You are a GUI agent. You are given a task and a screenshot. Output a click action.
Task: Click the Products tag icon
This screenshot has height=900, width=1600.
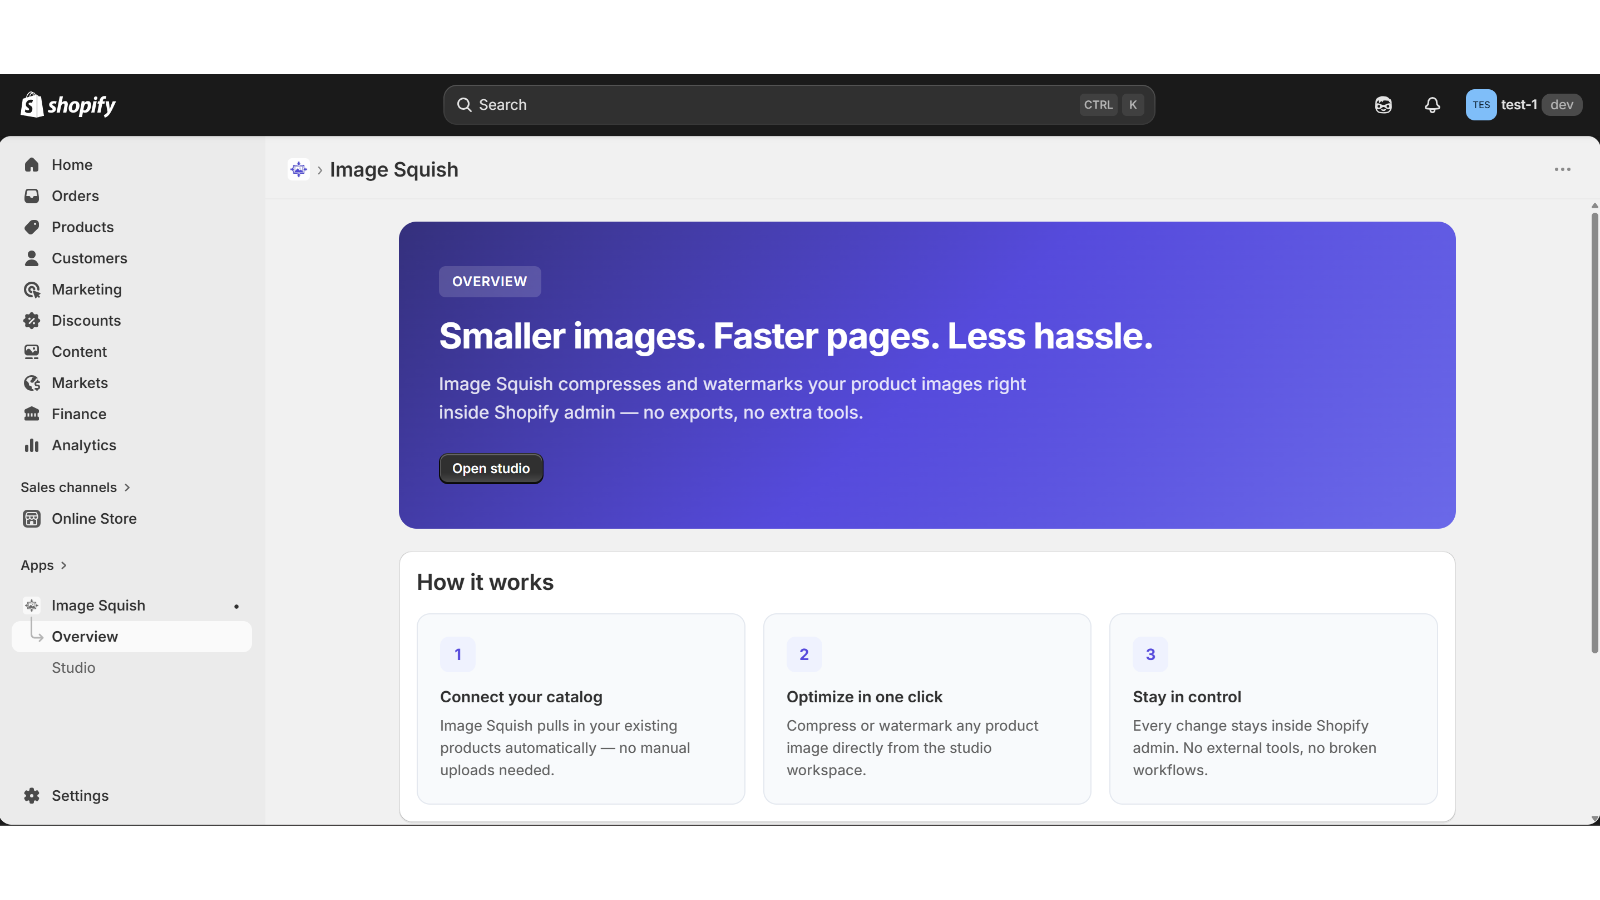tap(32, 227)
